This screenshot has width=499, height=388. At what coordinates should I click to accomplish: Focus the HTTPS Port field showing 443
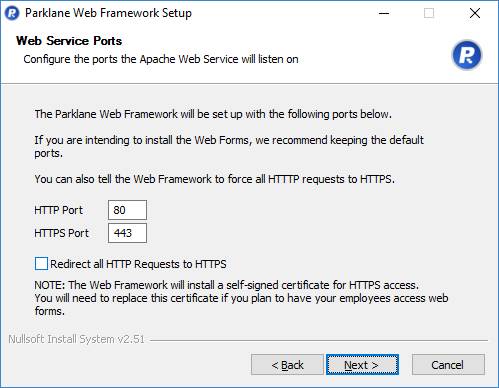tap(127, 233)
